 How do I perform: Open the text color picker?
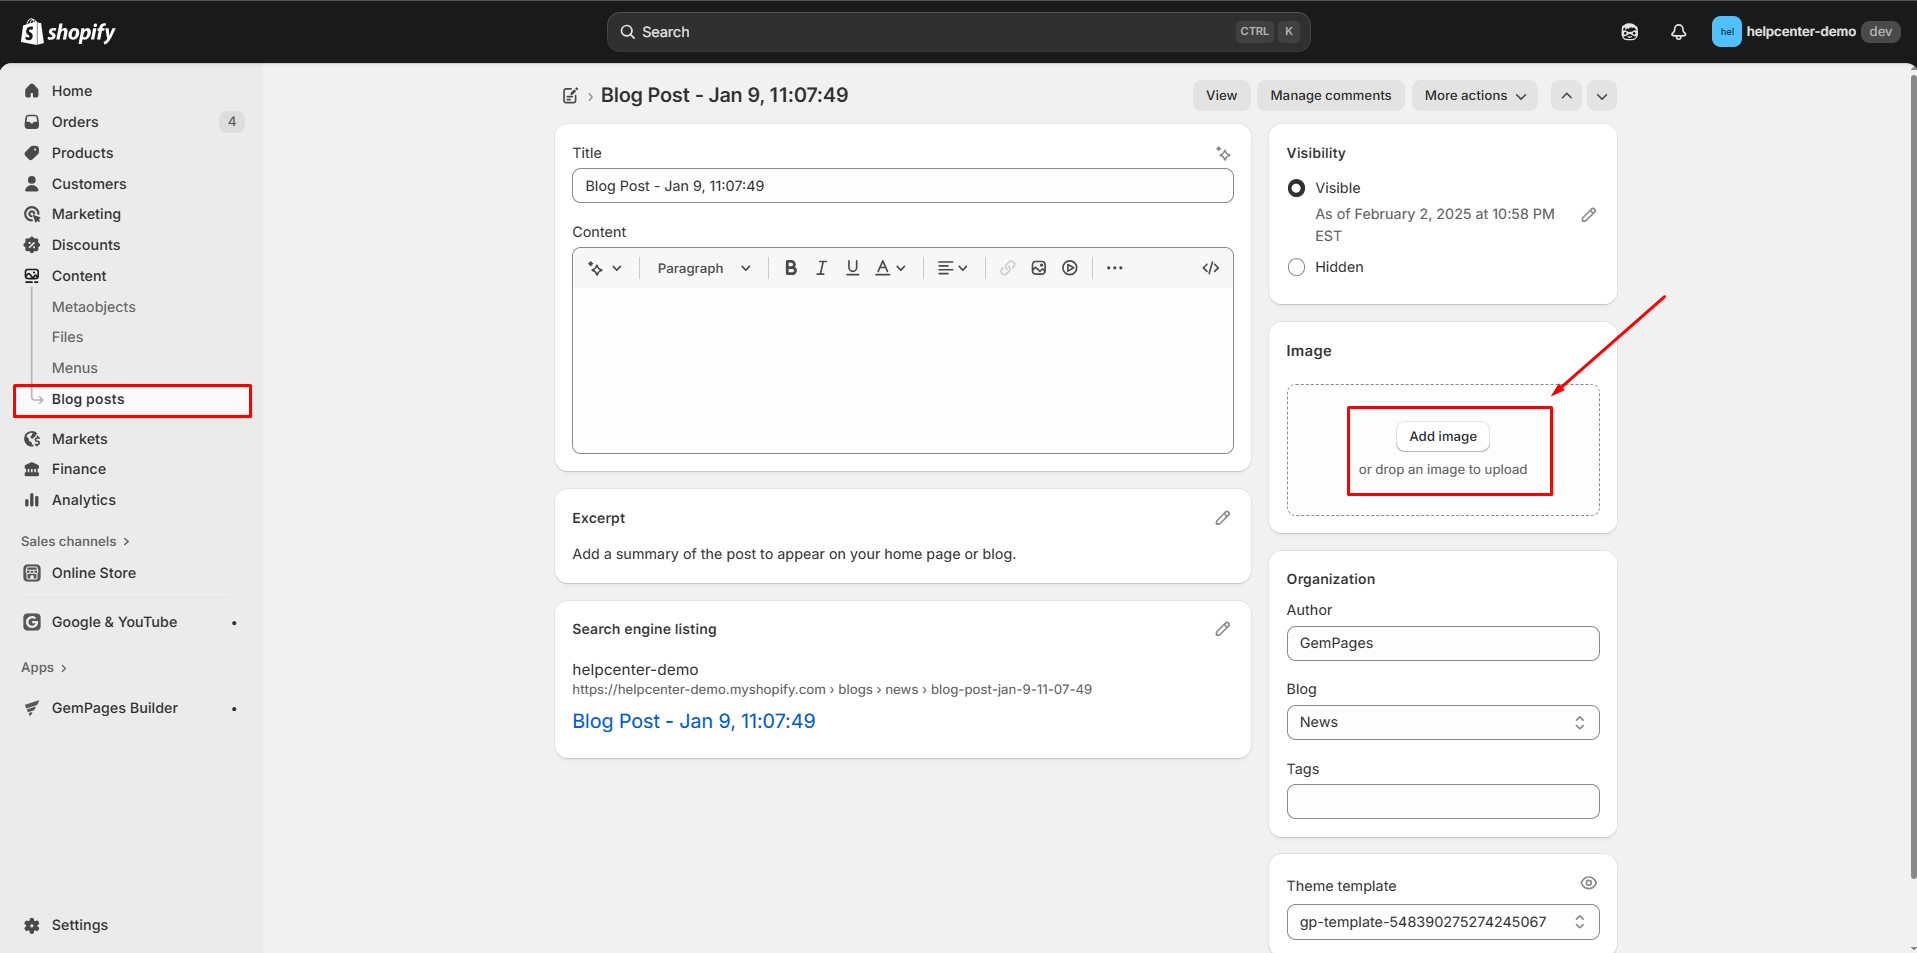889,268
